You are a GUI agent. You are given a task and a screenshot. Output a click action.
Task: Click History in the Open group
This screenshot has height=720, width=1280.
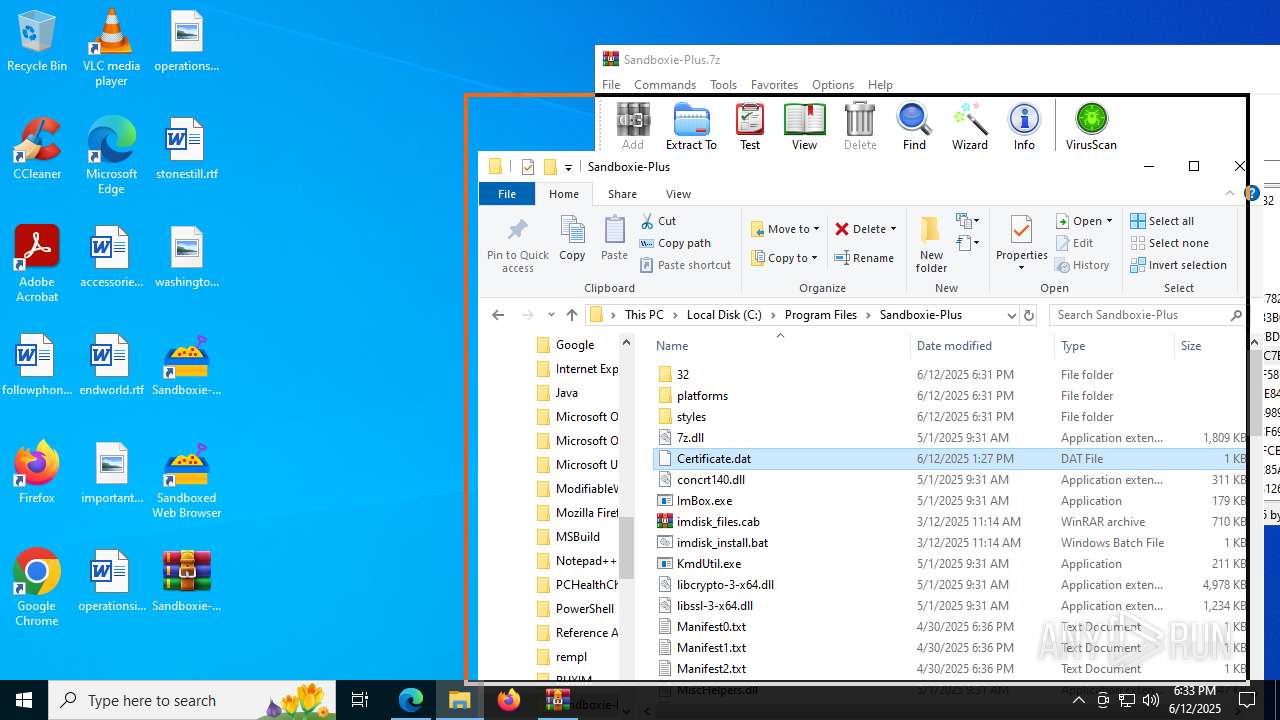pyautogui.click(x=1083, y=265)
